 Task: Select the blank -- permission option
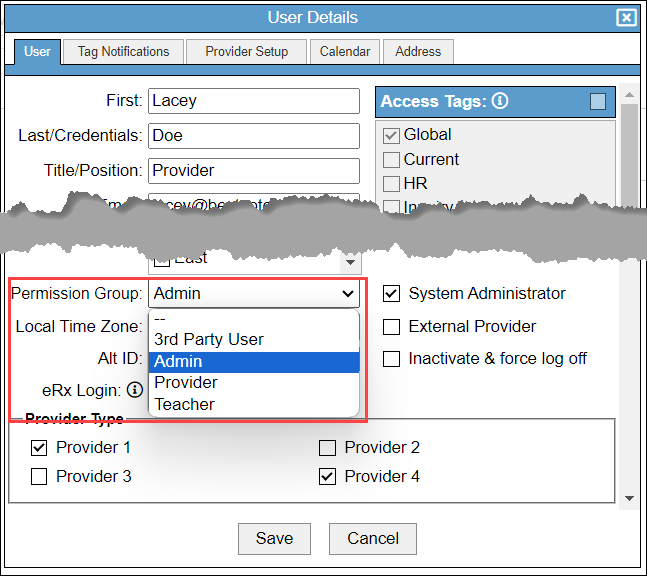[x=254, y=319]
